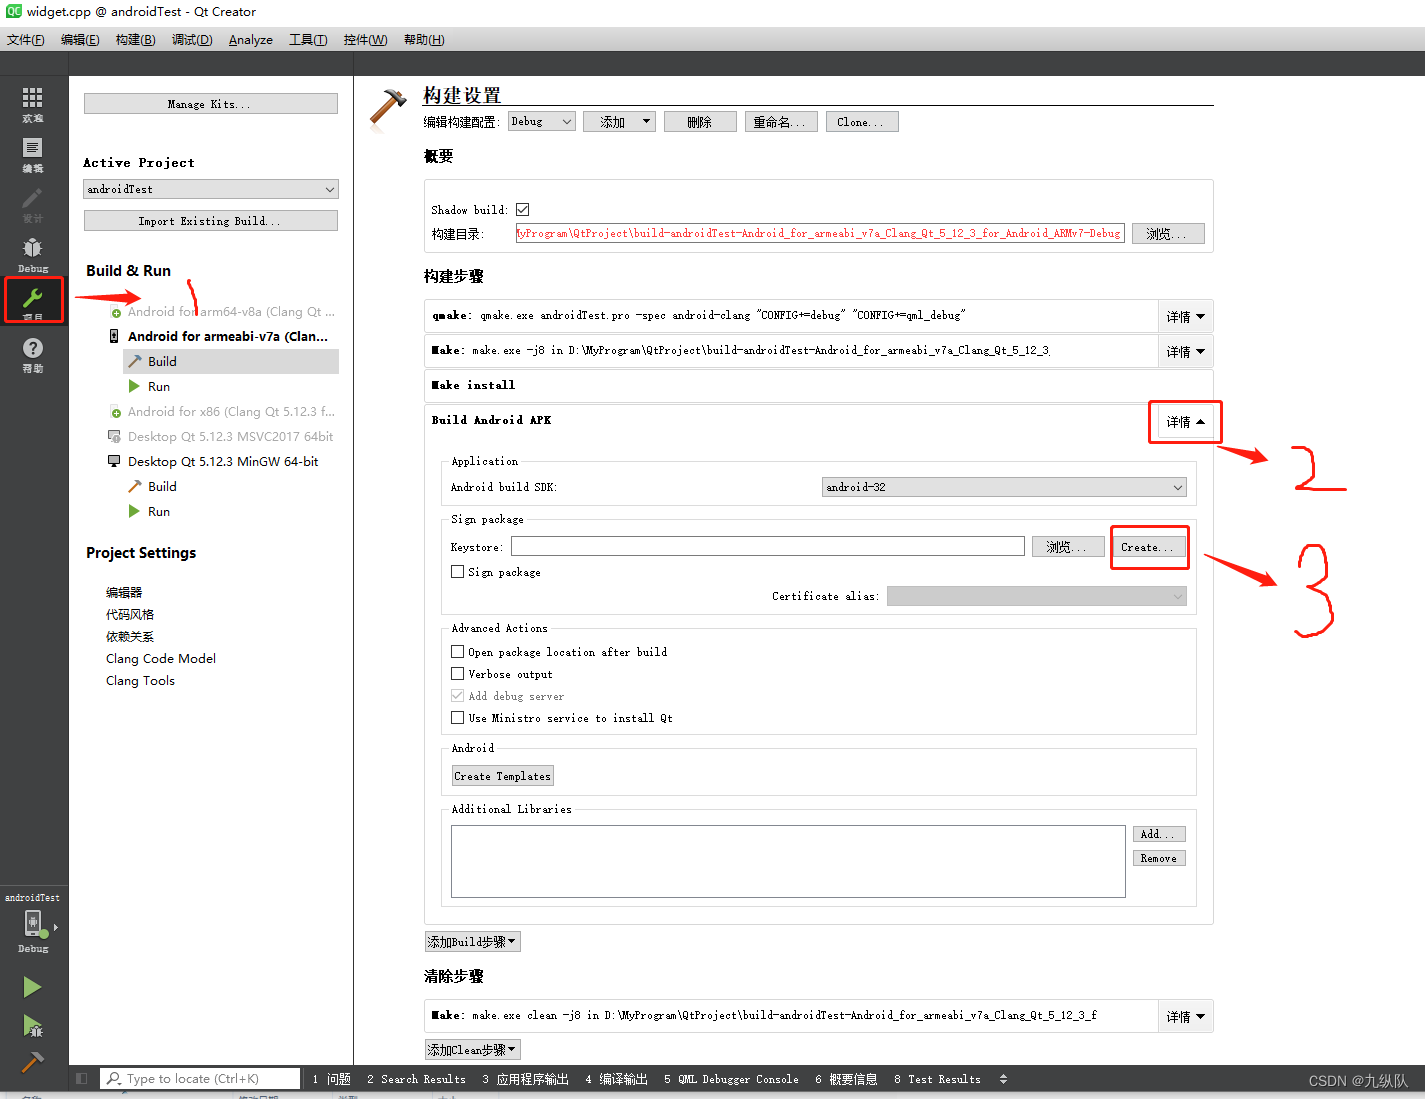Click the build directory path field

pyautogui.click(x=820, y=233)
